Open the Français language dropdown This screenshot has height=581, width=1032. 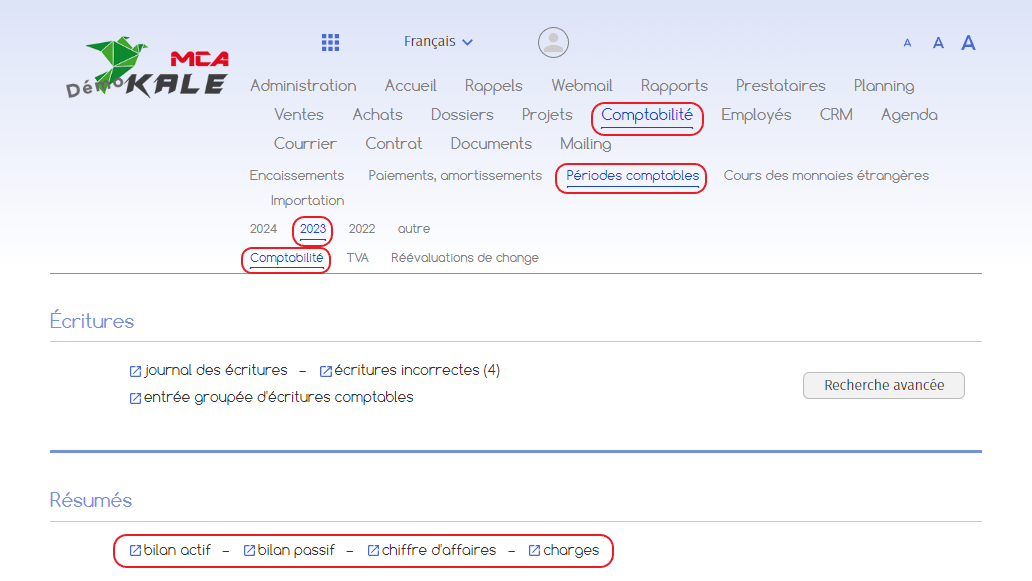438,42
